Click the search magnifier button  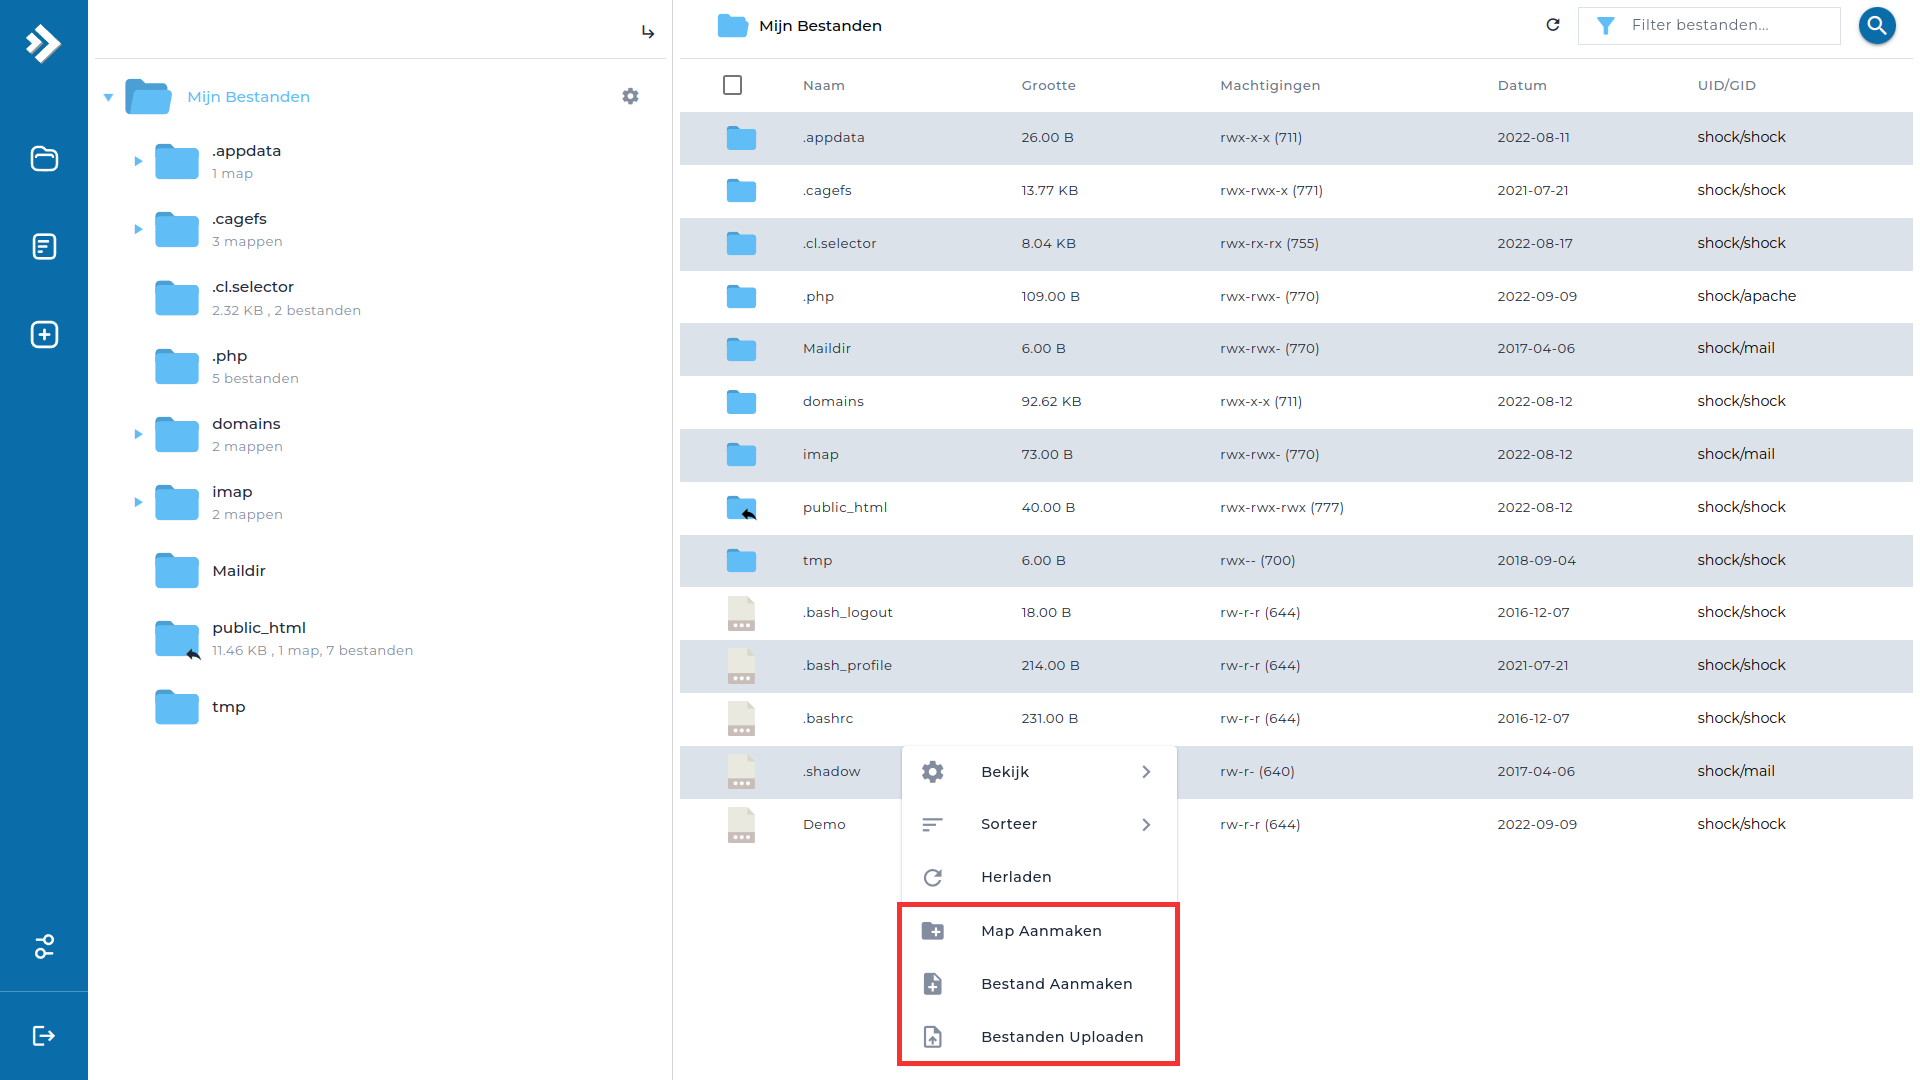click(x=1876, y=26)
